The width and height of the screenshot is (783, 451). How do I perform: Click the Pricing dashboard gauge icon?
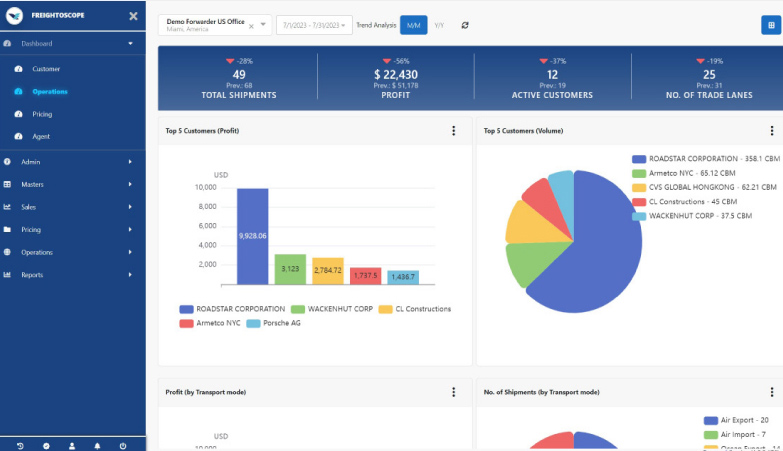[18, 114]
